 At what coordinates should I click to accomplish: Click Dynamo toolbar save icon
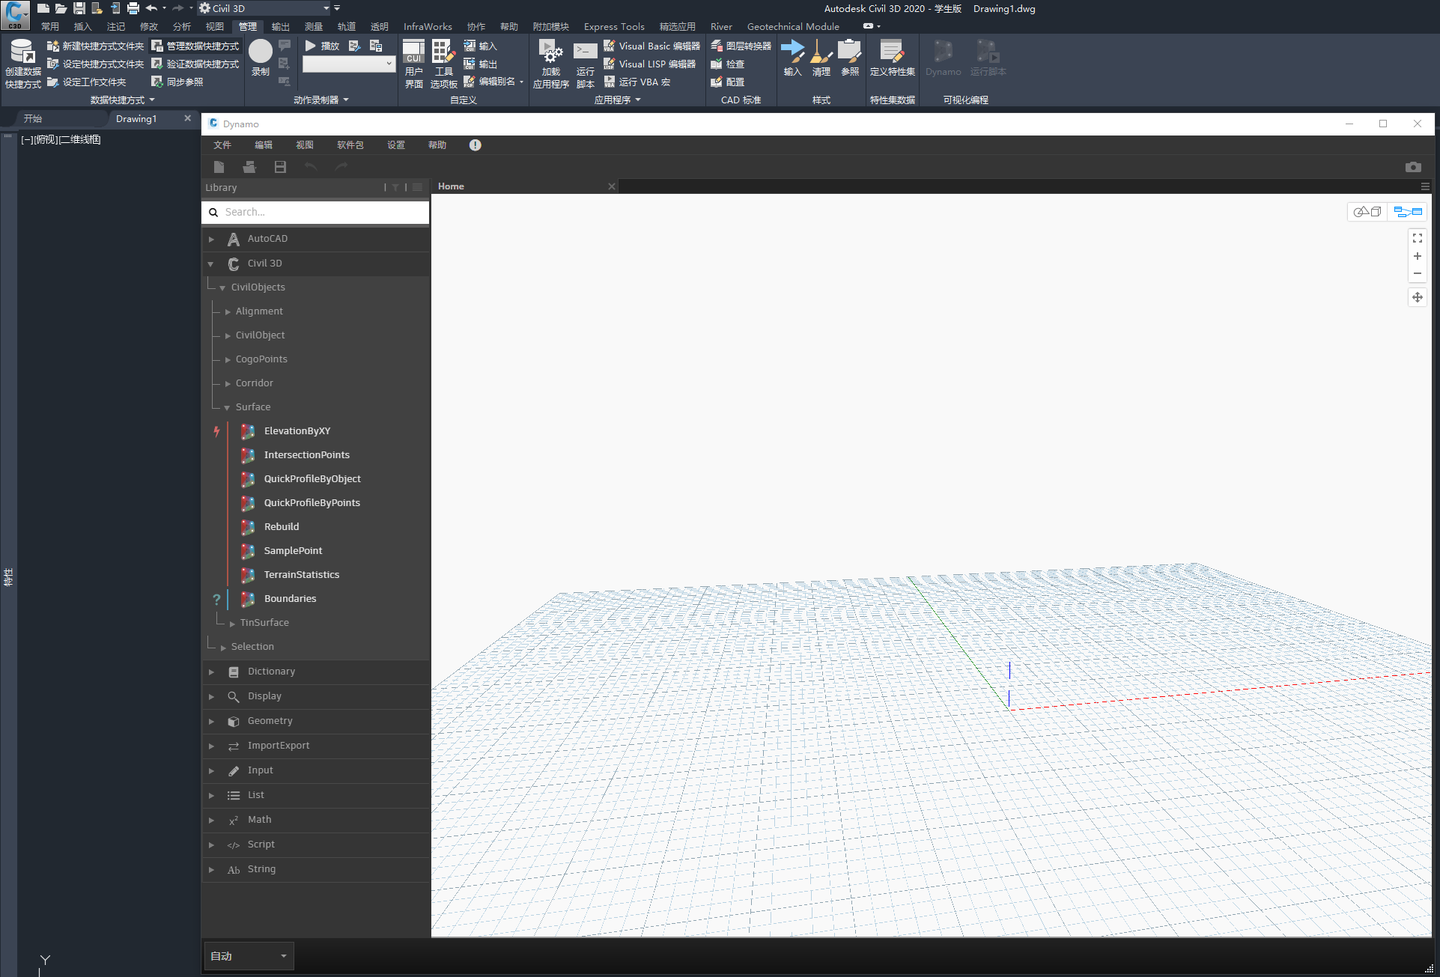tap(280, 167)
